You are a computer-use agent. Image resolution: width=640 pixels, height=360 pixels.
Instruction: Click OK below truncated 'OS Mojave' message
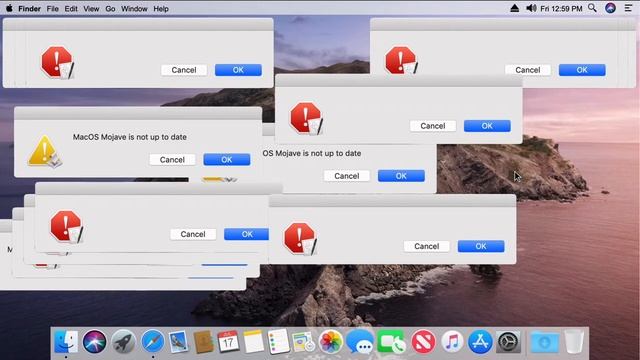coord(401,176)
